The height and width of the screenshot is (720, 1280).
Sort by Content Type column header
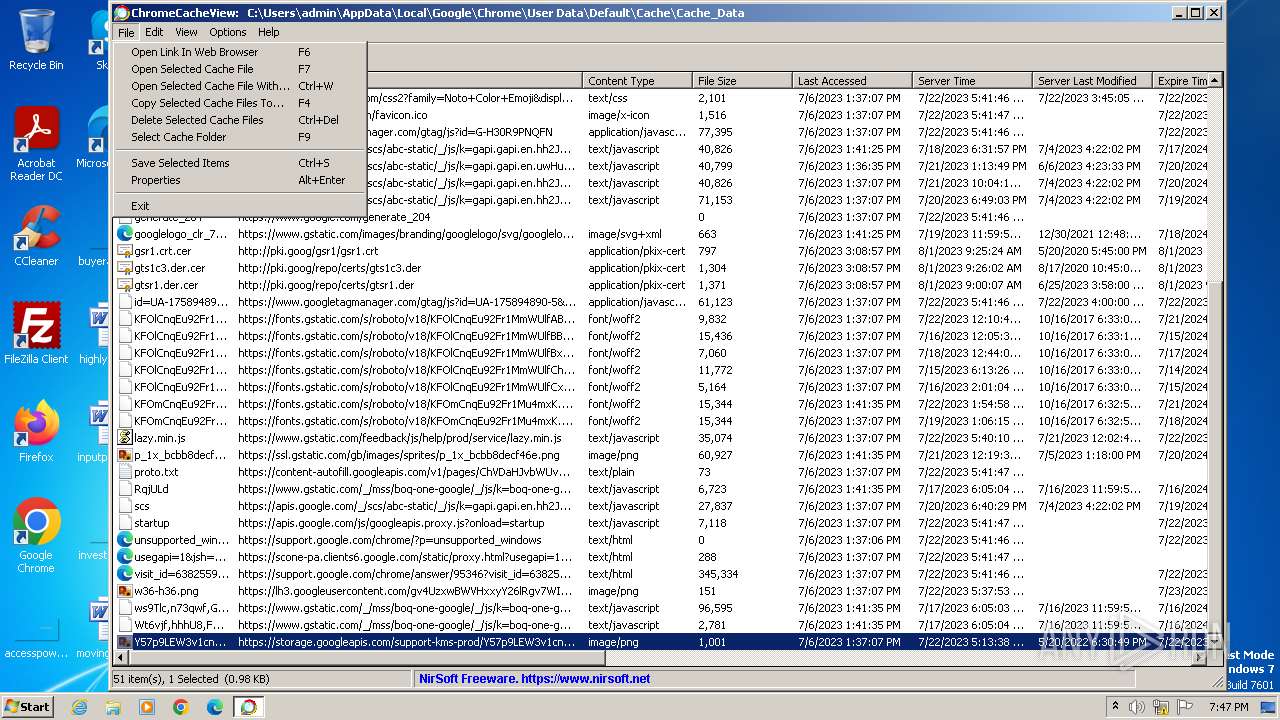pyautogui.click(x=637, y=81)
